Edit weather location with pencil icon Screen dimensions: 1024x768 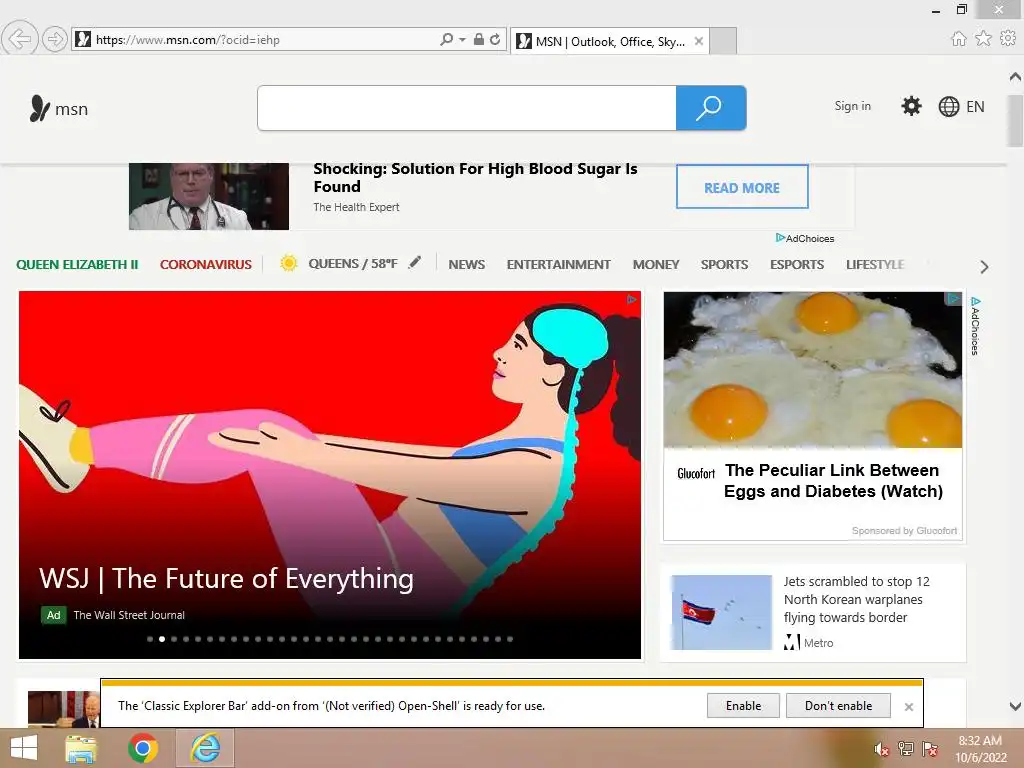[415, 263]
